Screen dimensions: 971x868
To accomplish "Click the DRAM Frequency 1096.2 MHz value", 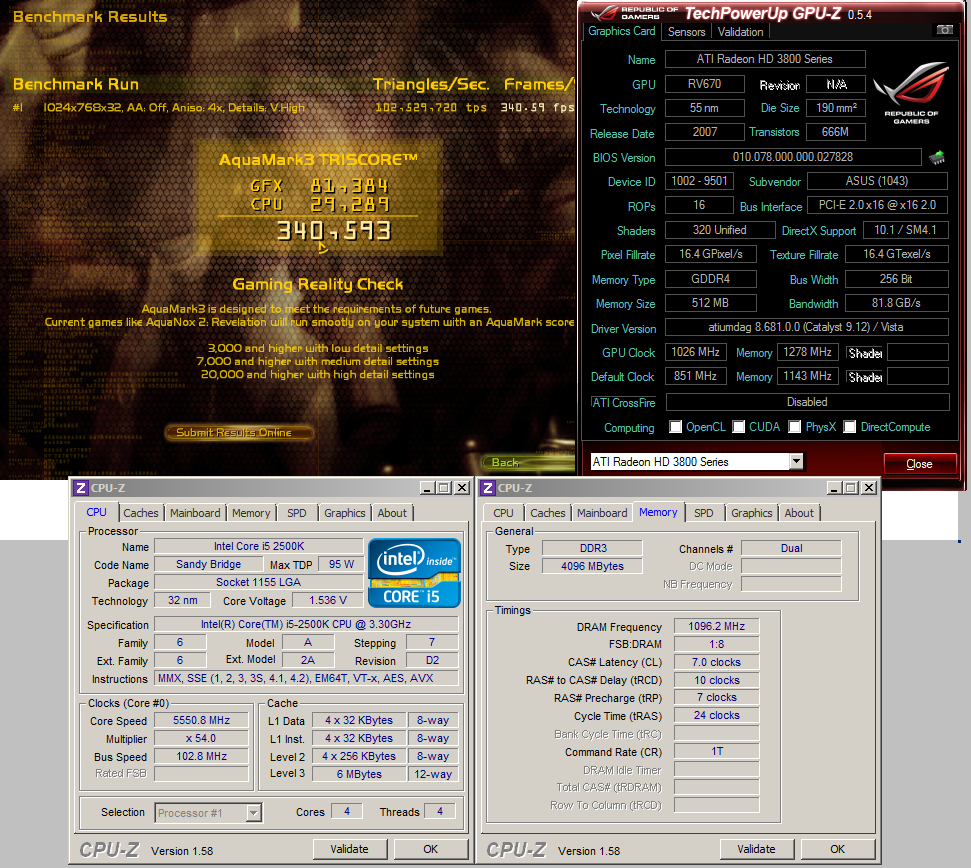I will pos(716,626).
